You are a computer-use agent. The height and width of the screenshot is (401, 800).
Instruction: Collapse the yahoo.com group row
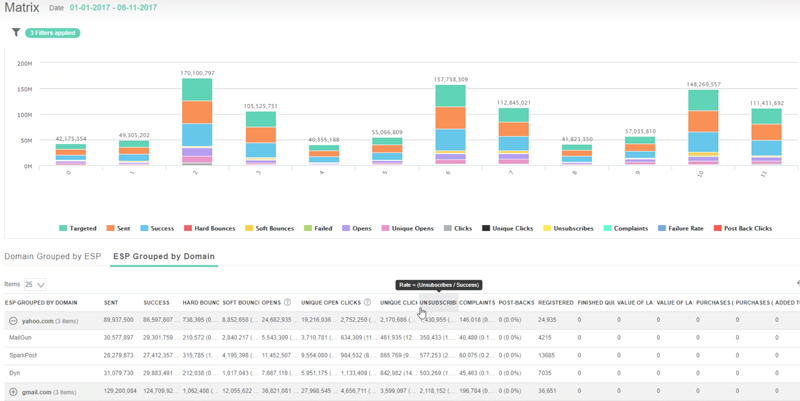[x=13, y=321]
